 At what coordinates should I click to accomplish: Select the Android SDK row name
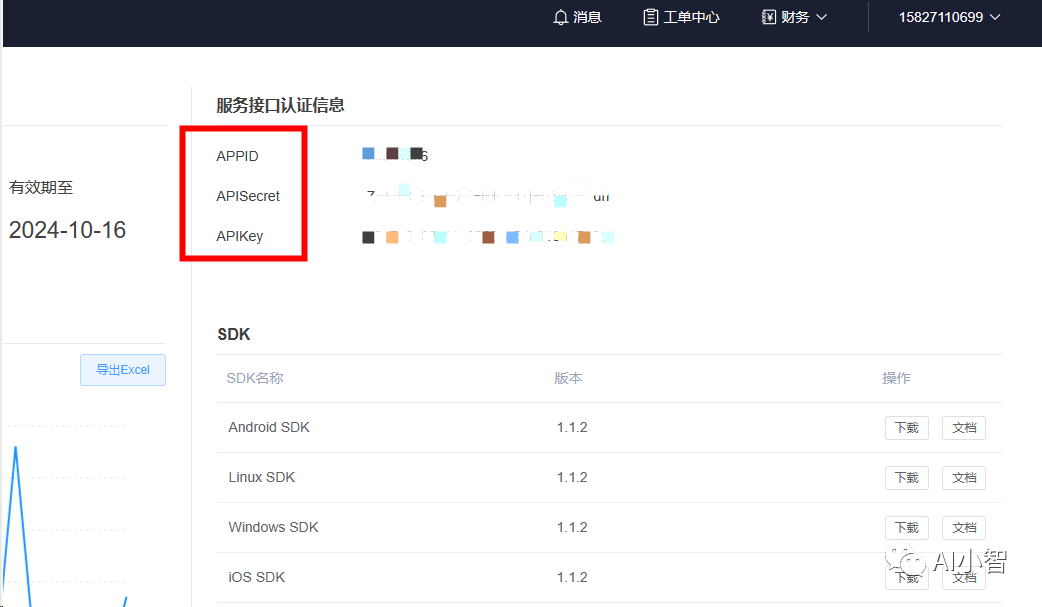point(269,427)
